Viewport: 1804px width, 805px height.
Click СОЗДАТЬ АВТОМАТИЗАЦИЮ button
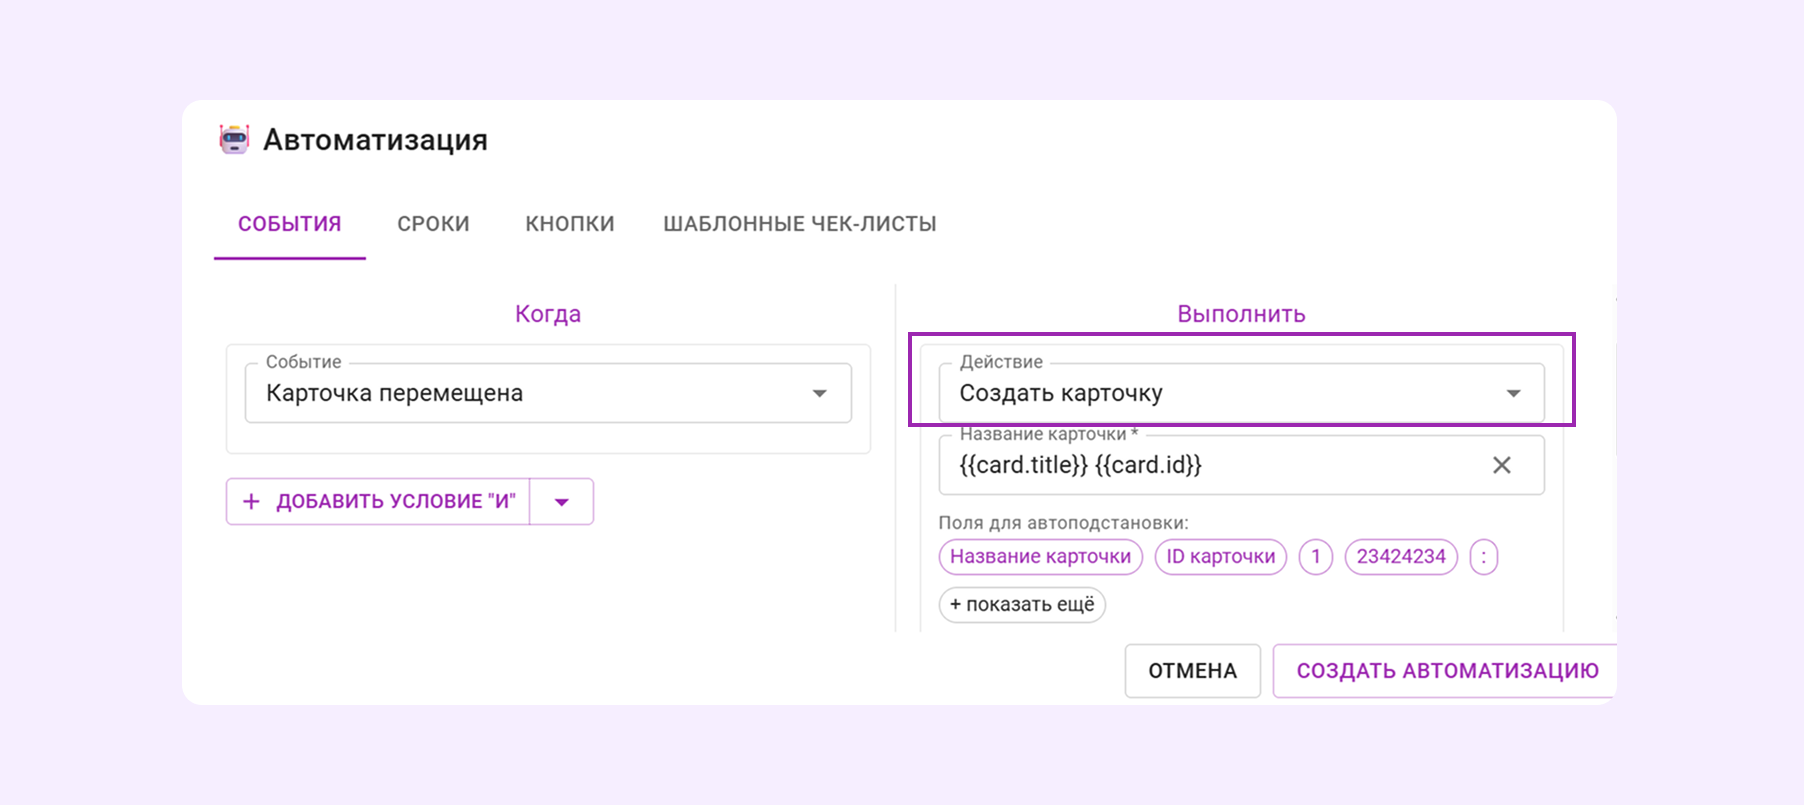[x=1446, y=671]
